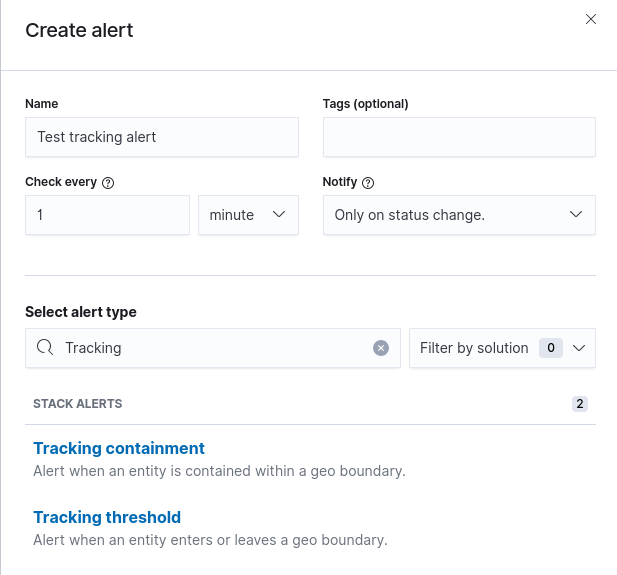Select Tracking threshold alert type

pos(107,517)
